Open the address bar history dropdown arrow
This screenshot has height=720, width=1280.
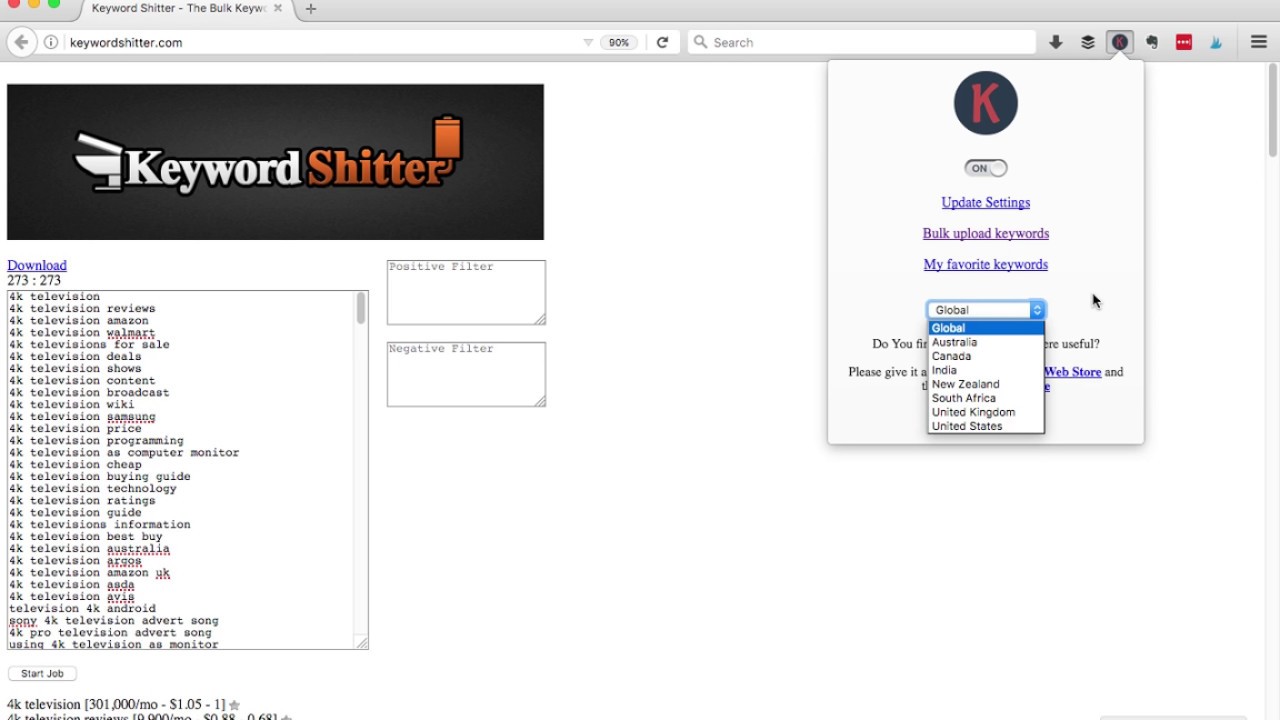pos(588,42)
